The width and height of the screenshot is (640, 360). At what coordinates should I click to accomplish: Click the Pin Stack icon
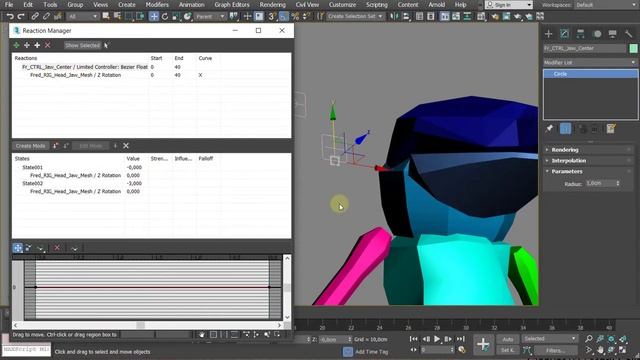(549, 129)
